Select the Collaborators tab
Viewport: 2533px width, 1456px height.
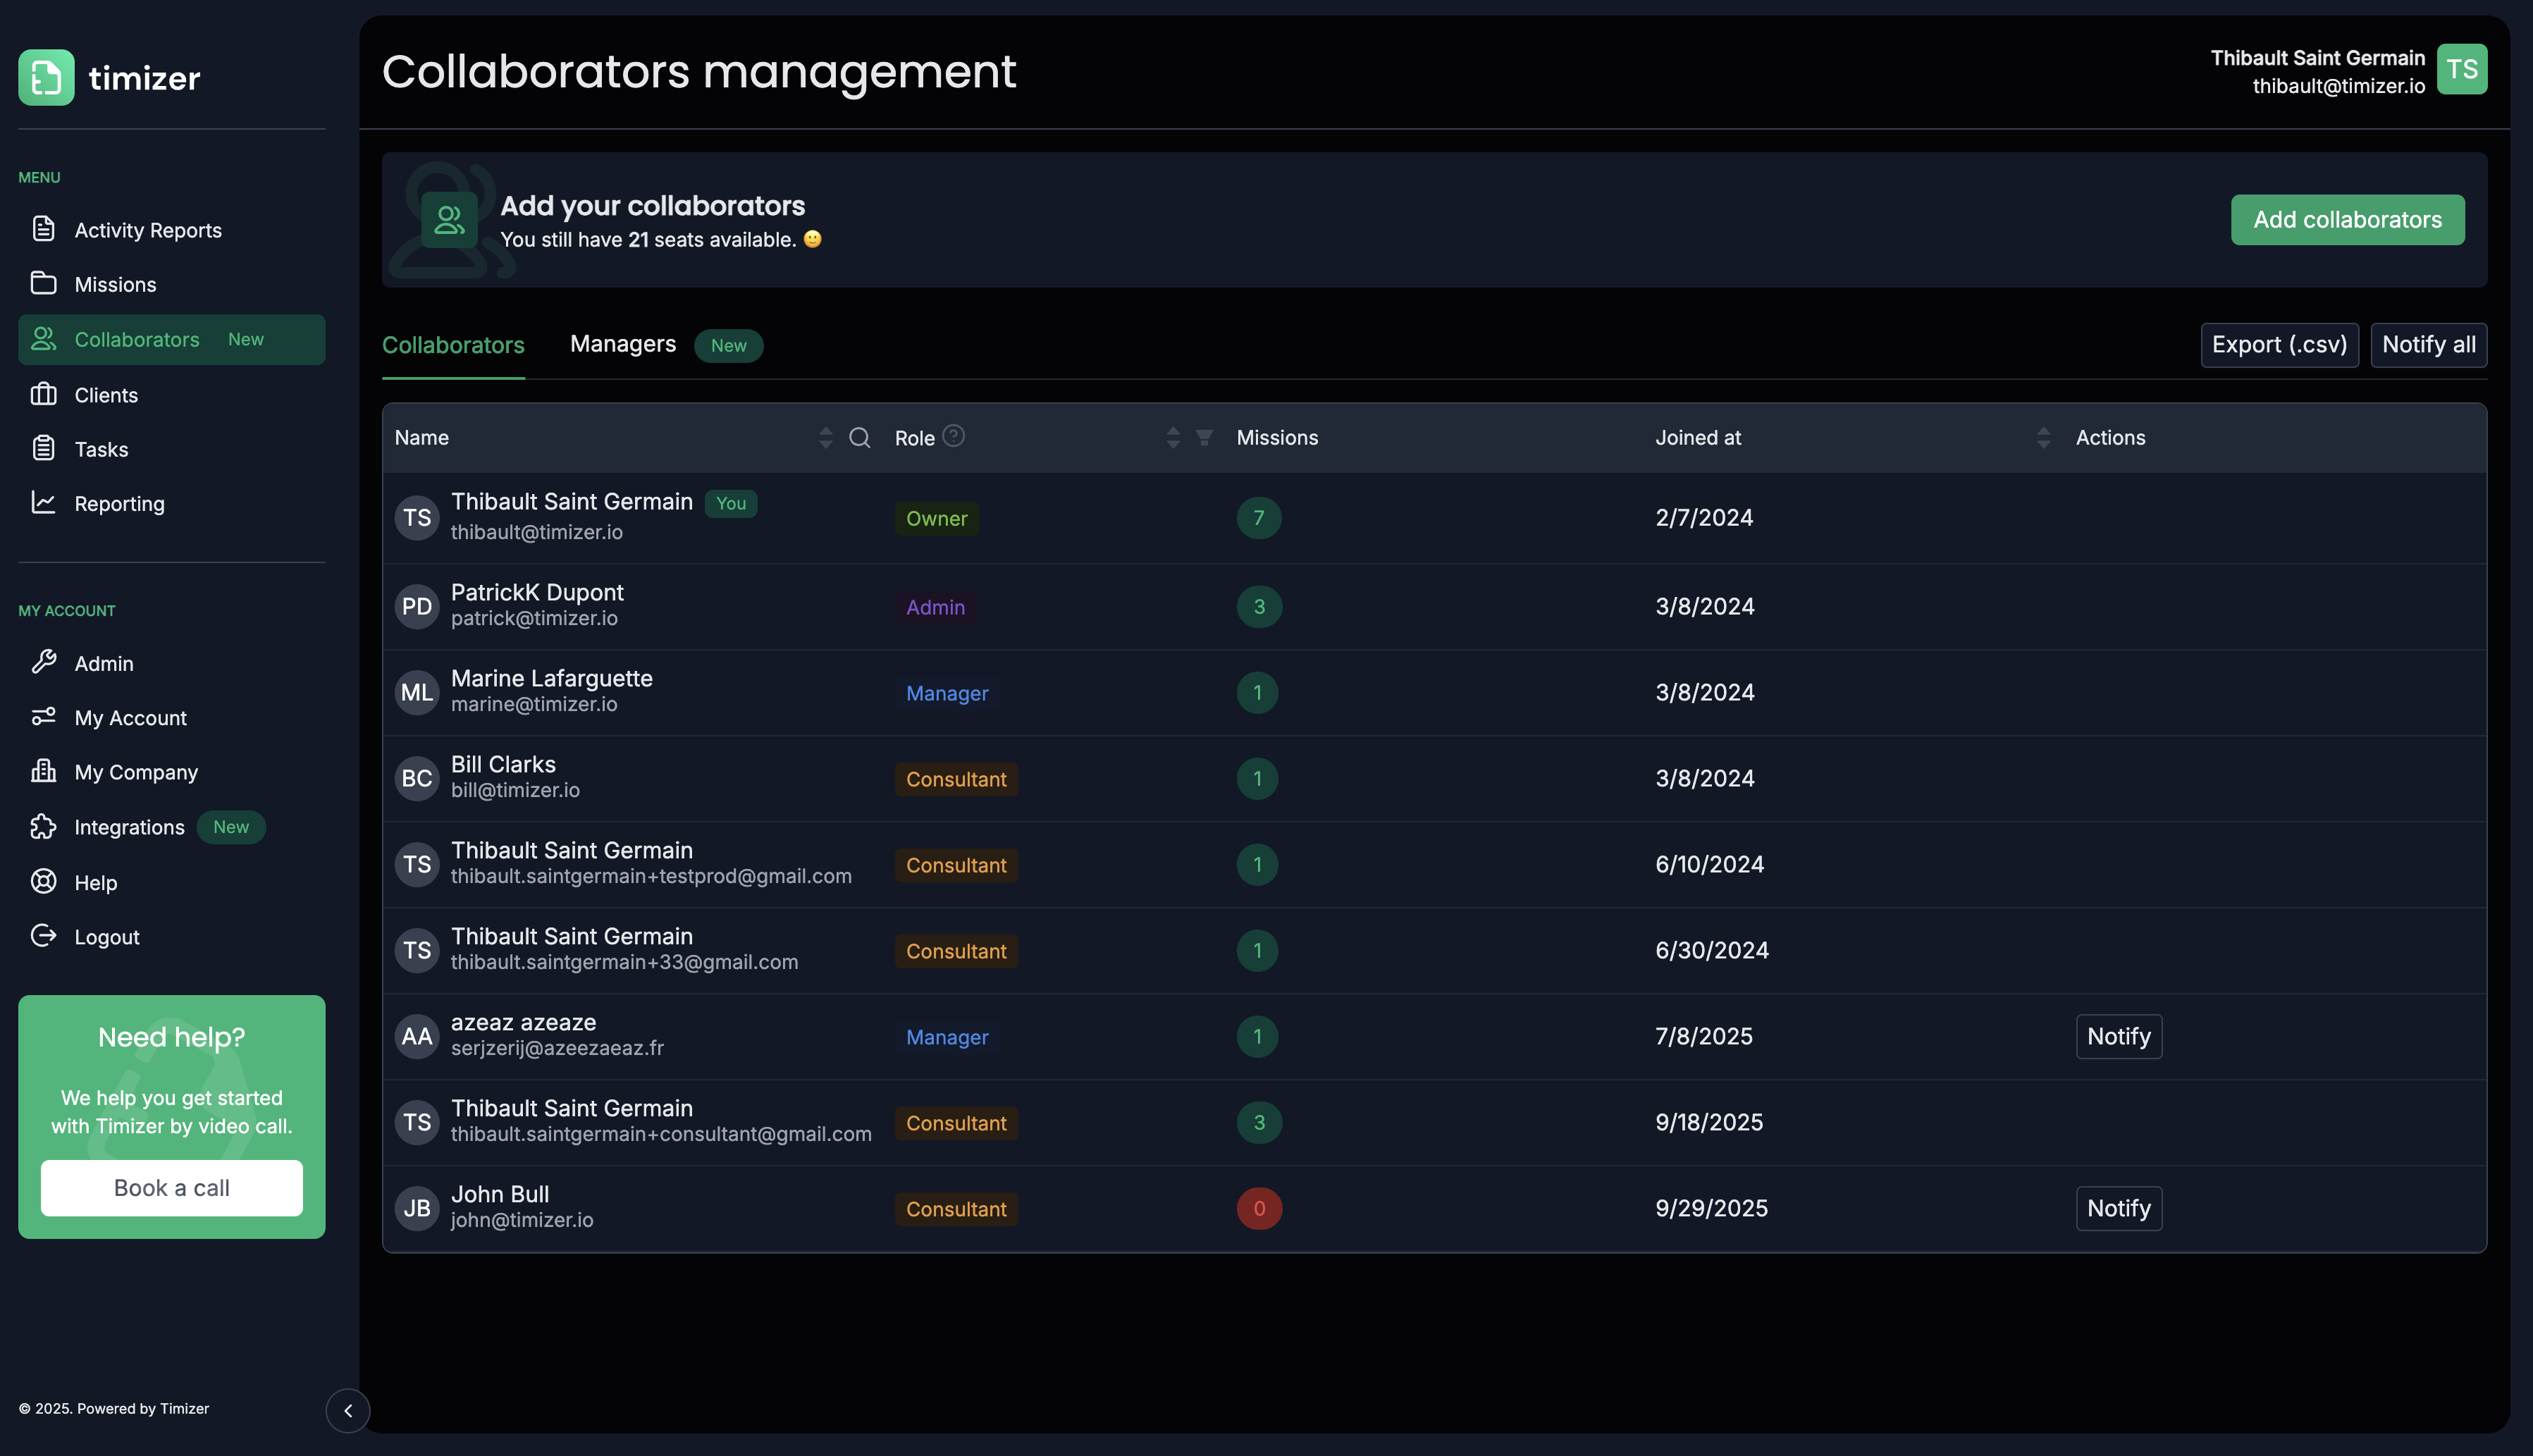(453, 345)
